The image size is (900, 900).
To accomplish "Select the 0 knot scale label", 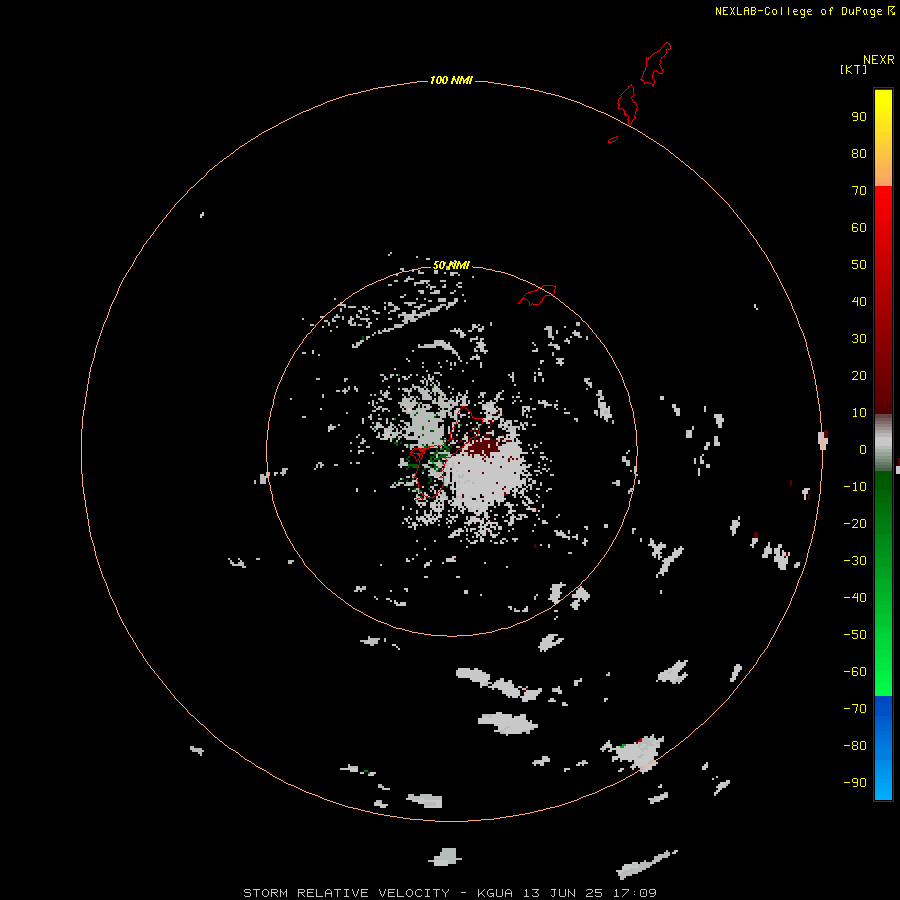I will 863,449.
